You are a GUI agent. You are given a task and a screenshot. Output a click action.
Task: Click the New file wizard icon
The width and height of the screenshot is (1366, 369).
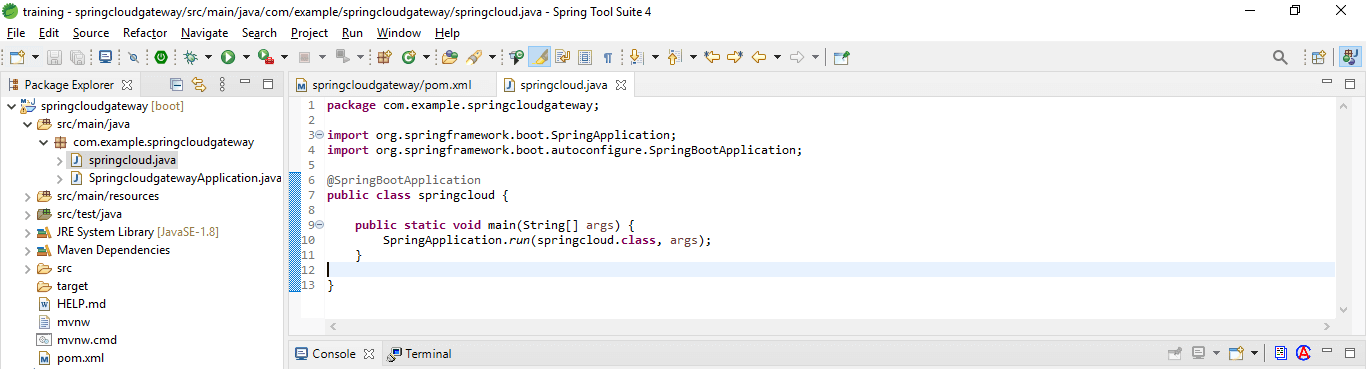tap(16, 57)
